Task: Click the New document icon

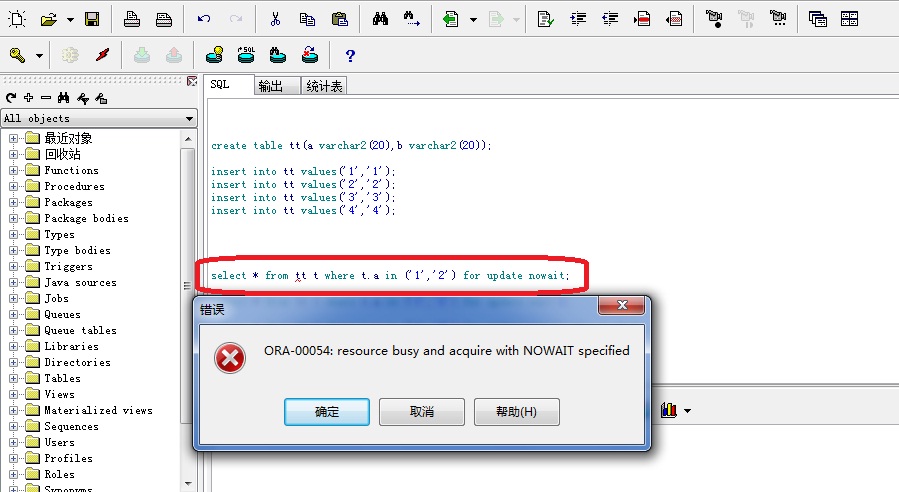Action: pos(17,19)
